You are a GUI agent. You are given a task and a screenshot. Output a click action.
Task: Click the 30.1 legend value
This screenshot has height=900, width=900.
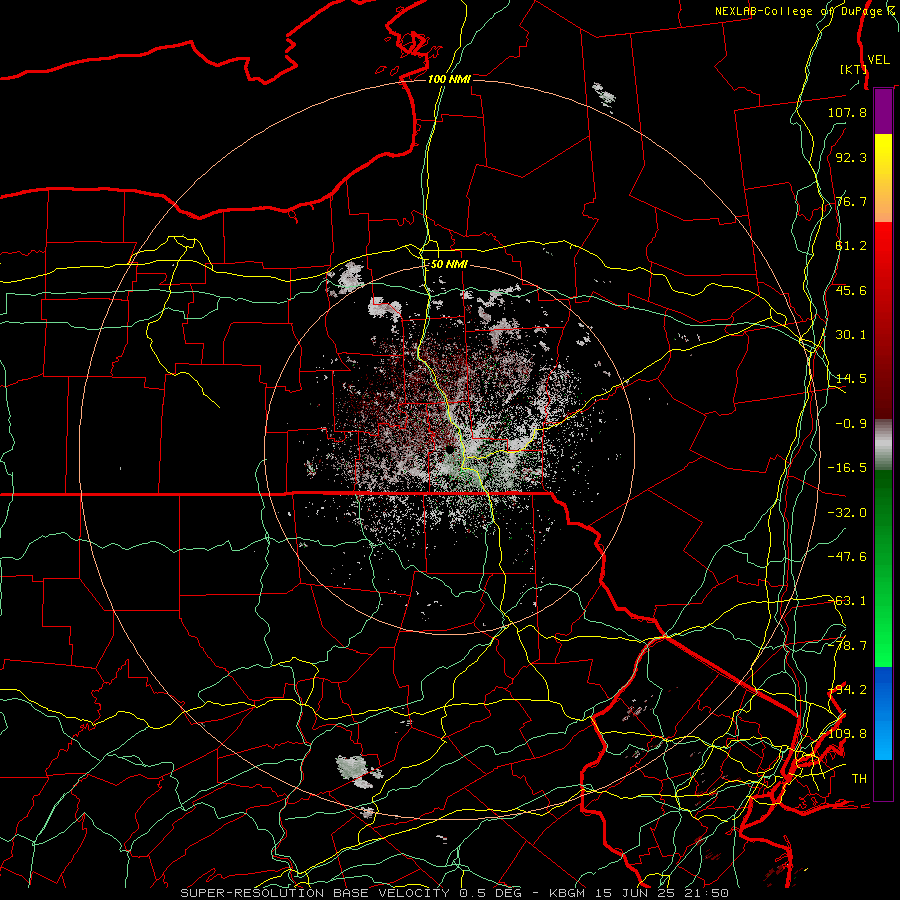(851, 335)
